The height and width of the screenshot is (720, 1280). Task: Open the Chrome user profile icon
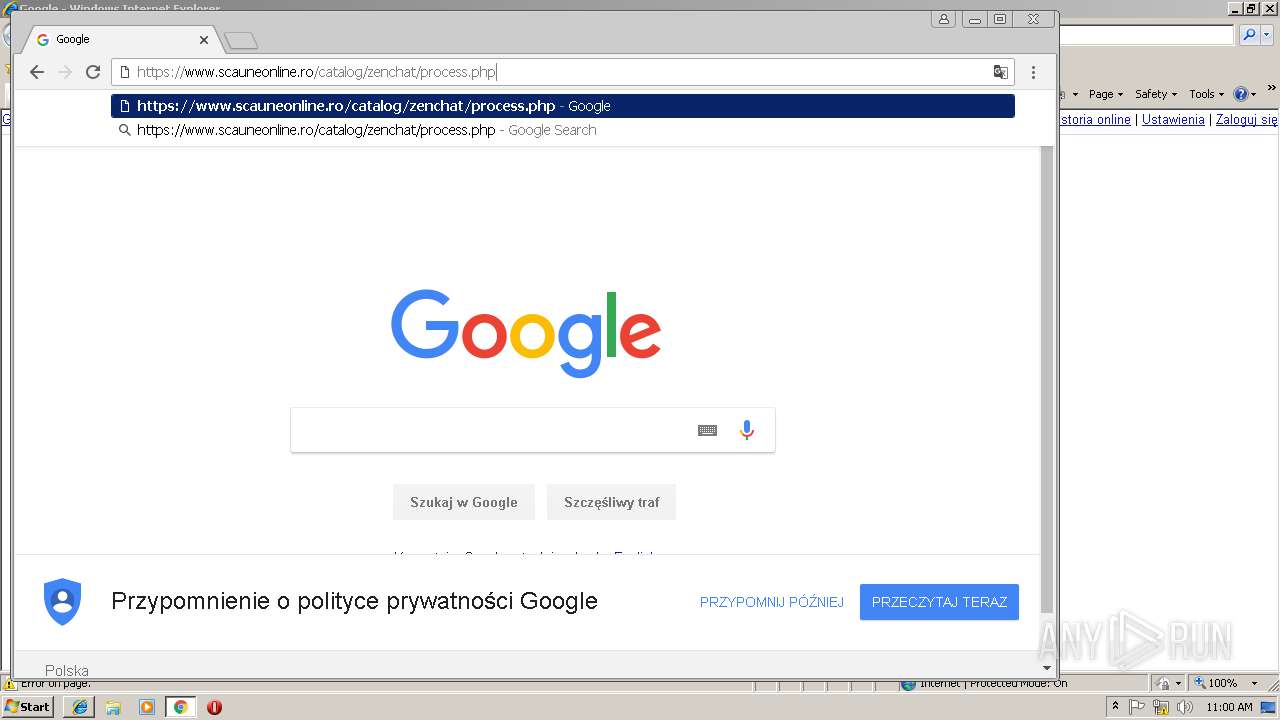click(x=943, y=19)
